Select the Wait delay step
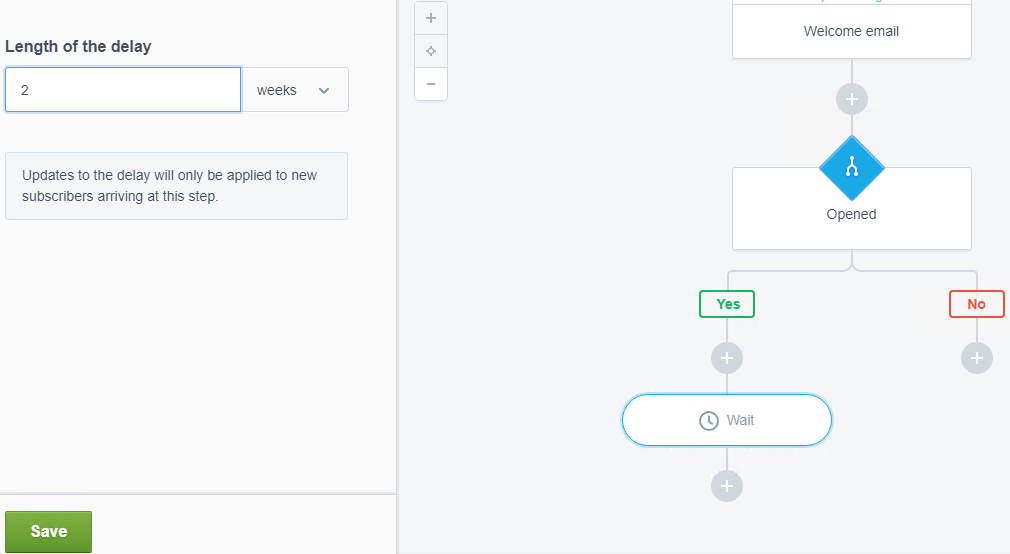The height and width of the screenshot is (554, 1010). [727, 420]
